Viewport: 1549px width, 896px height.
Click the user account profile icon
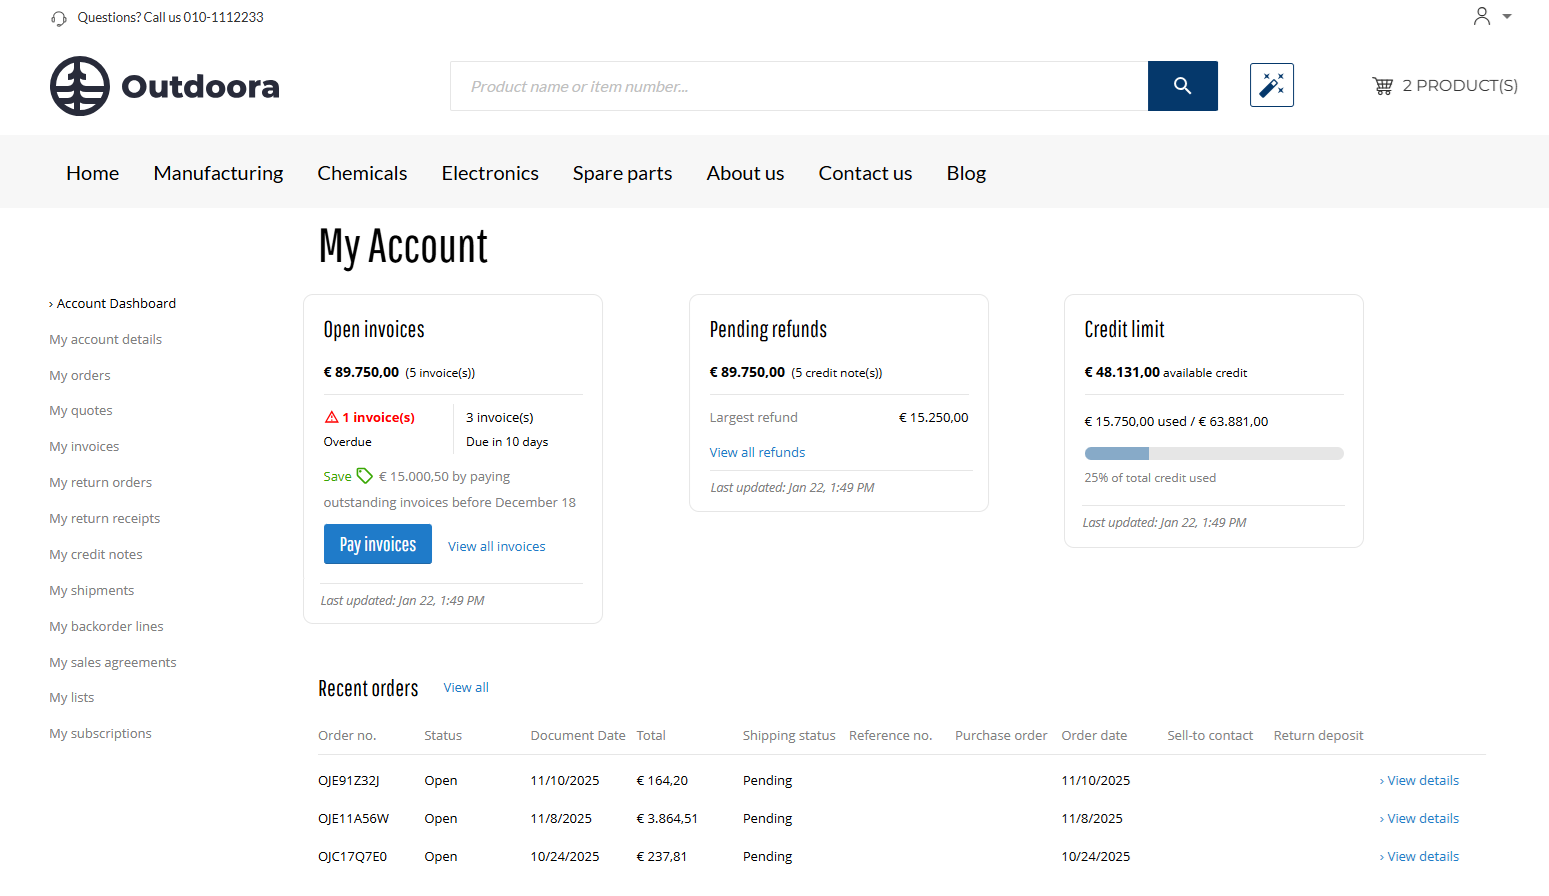(1481, 16)
